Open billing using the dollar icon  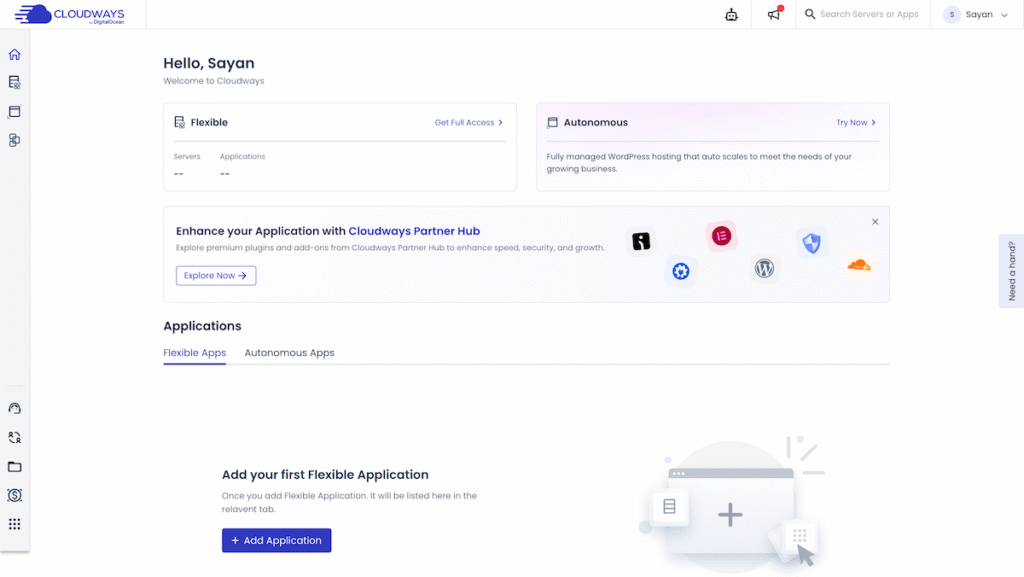point(14,495)
